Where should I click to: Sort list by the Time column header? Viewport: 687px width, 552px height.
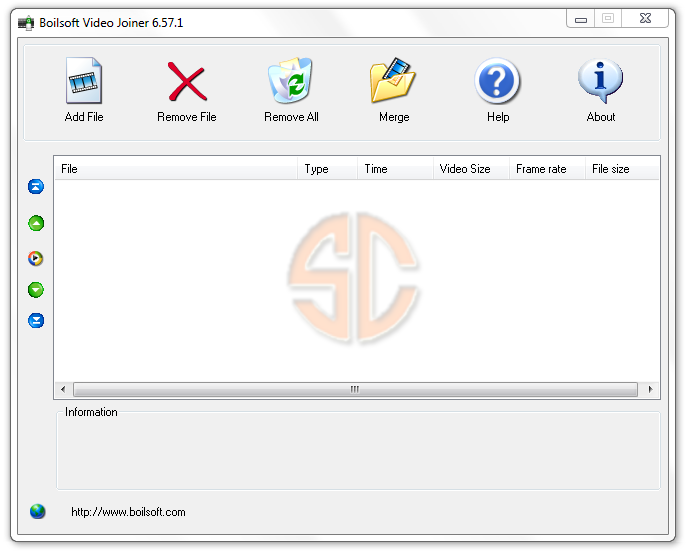(396, 169)
